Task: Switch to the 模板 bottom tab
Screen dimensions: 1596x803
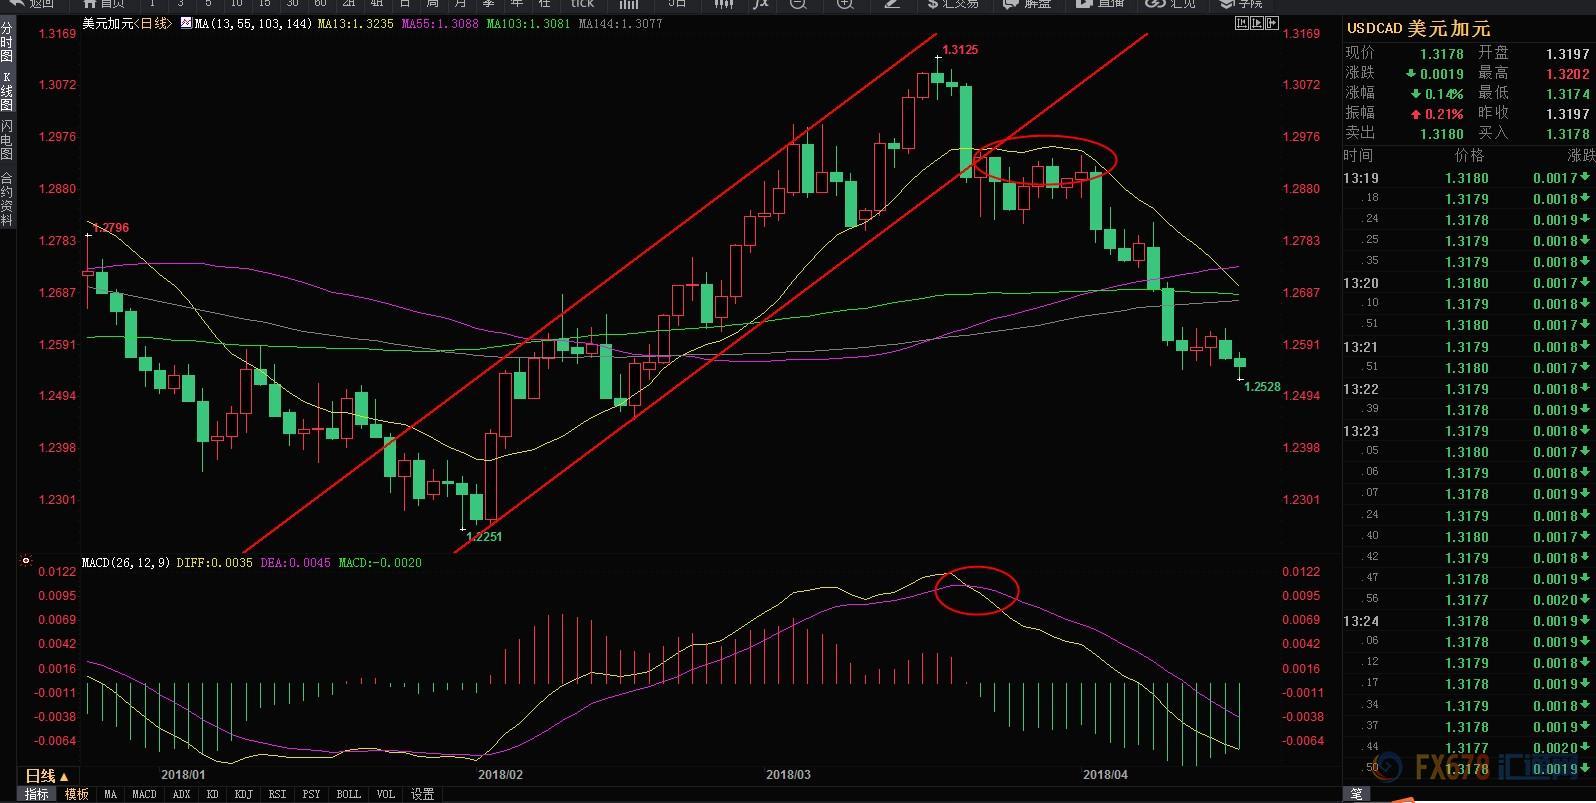Action: pyautogui.click(x=76, y=794)
